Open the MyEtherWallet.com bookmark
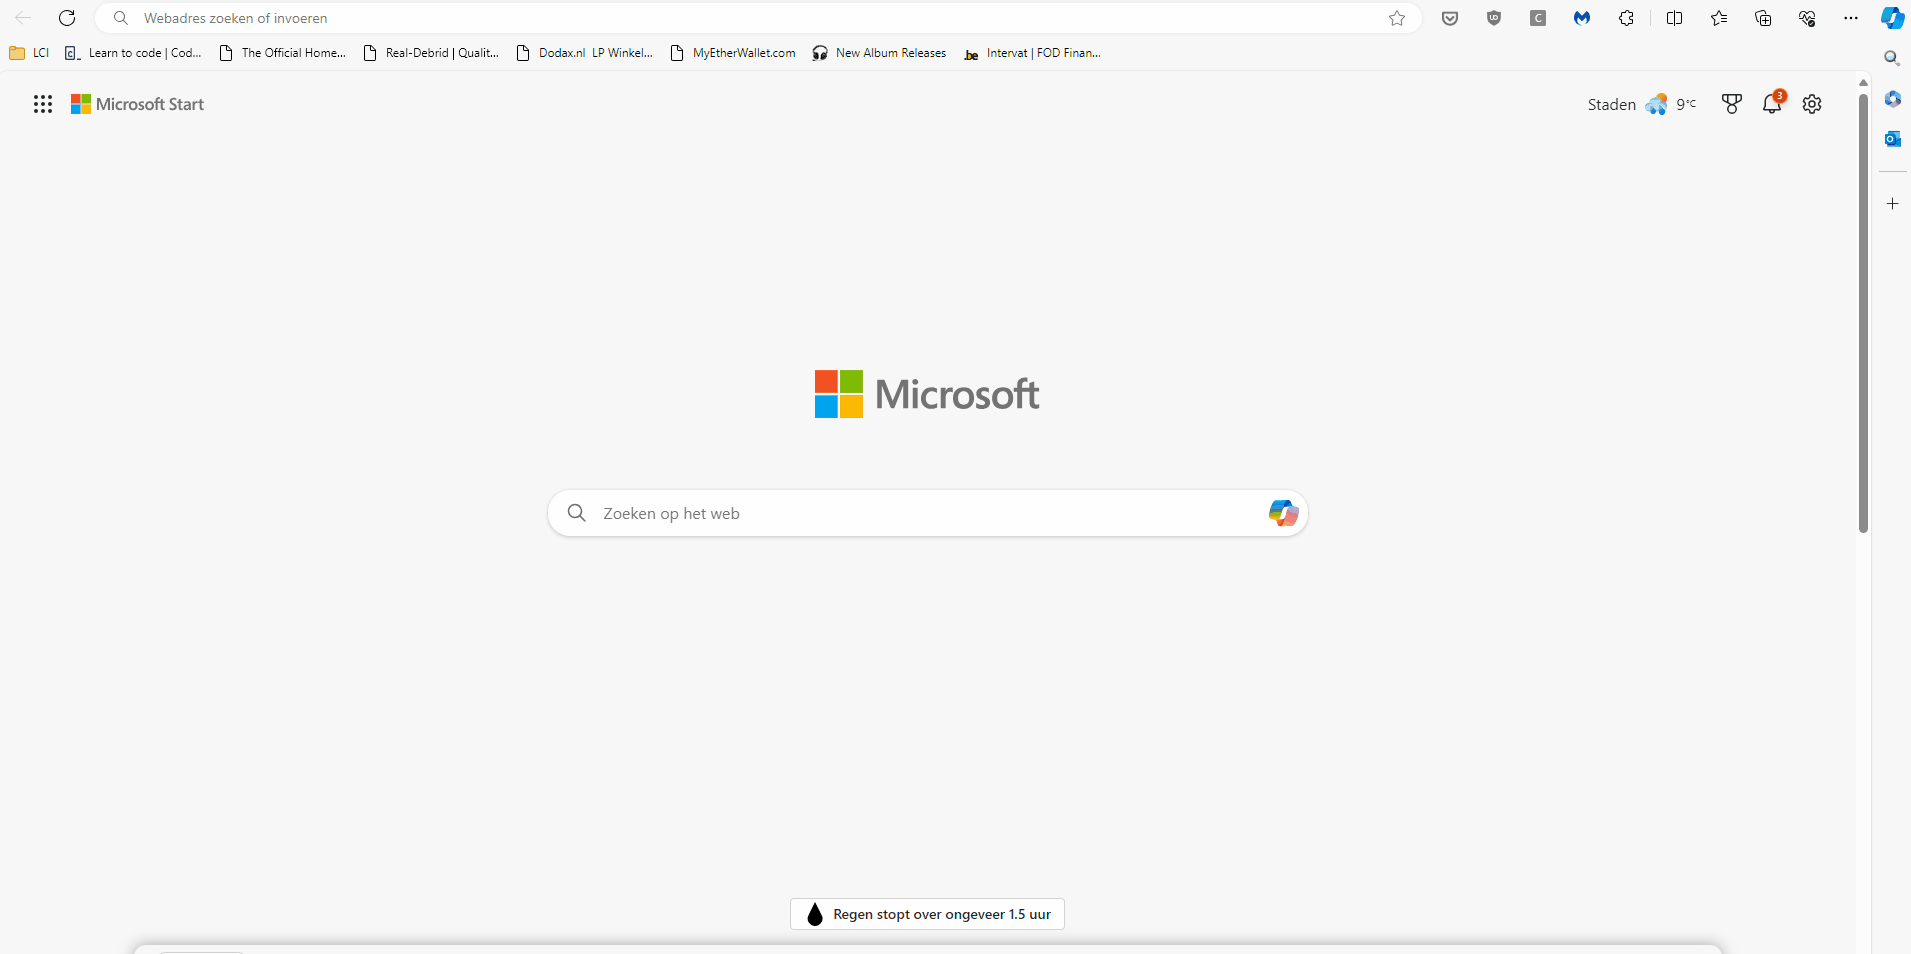The height and width of the screenshot is (954, 1911). coord(733,53)
